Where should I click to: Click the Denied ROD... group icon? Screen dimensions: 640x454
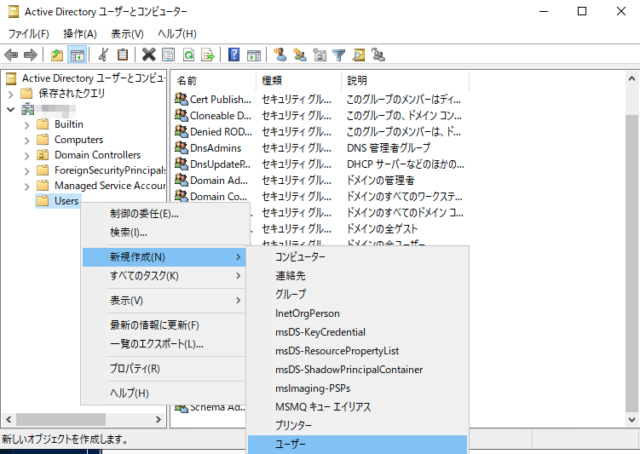pos(181,131)
